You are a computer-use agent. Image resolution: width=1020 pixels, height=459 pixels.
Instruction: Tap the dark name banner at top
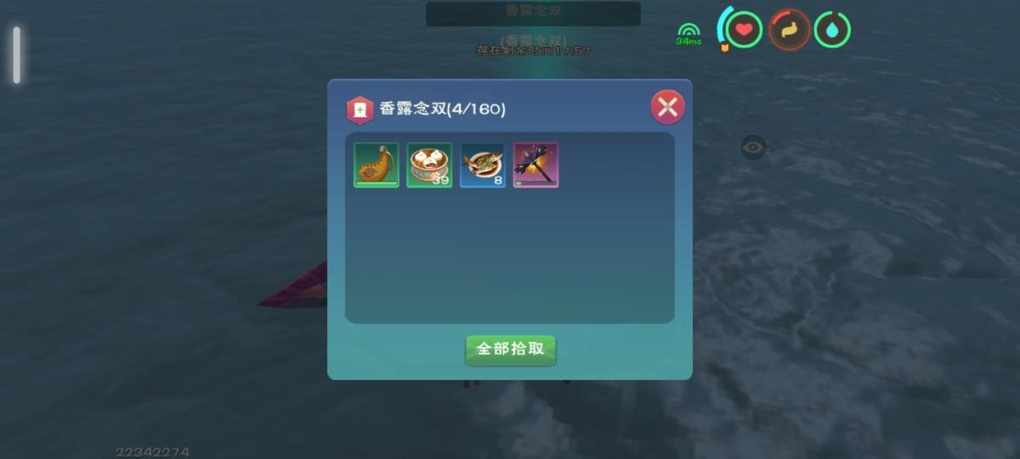533,13
